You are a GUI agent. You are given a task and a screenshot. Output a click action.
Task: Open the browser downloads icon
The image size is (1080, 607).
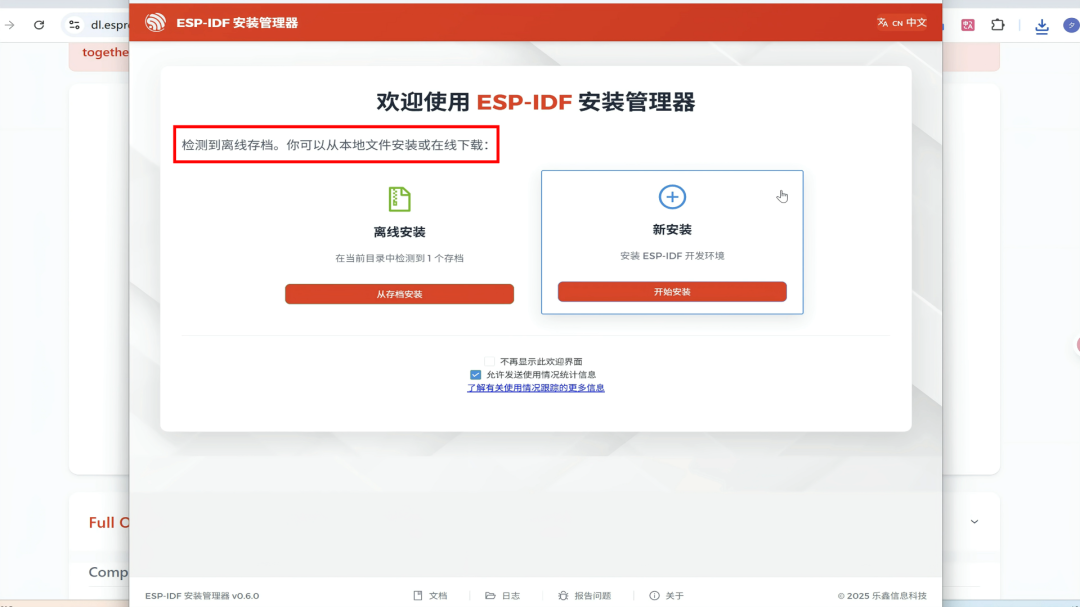(x=1041, y=25)
